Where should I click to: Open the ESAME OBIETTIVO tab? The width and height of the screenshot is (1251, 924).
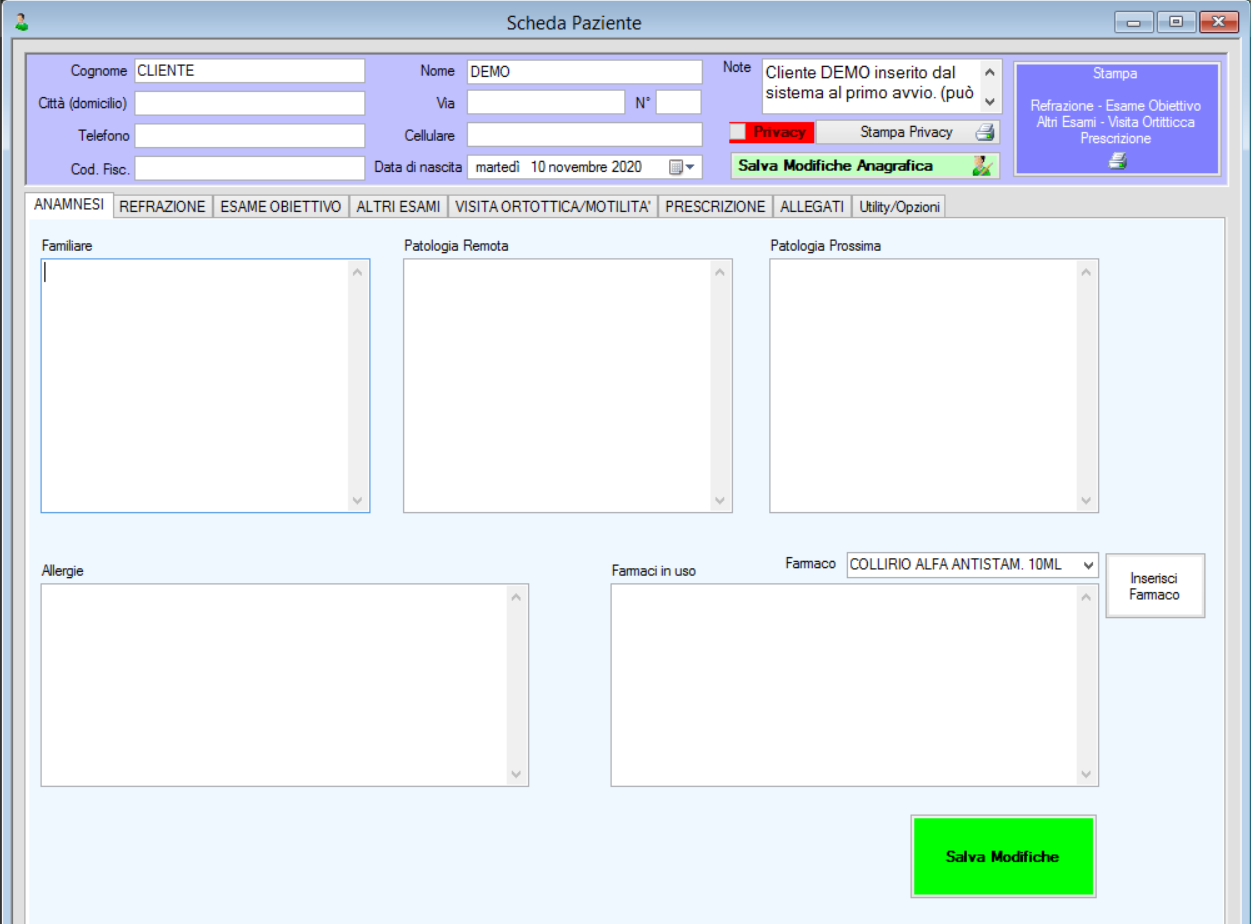(280, 206)
